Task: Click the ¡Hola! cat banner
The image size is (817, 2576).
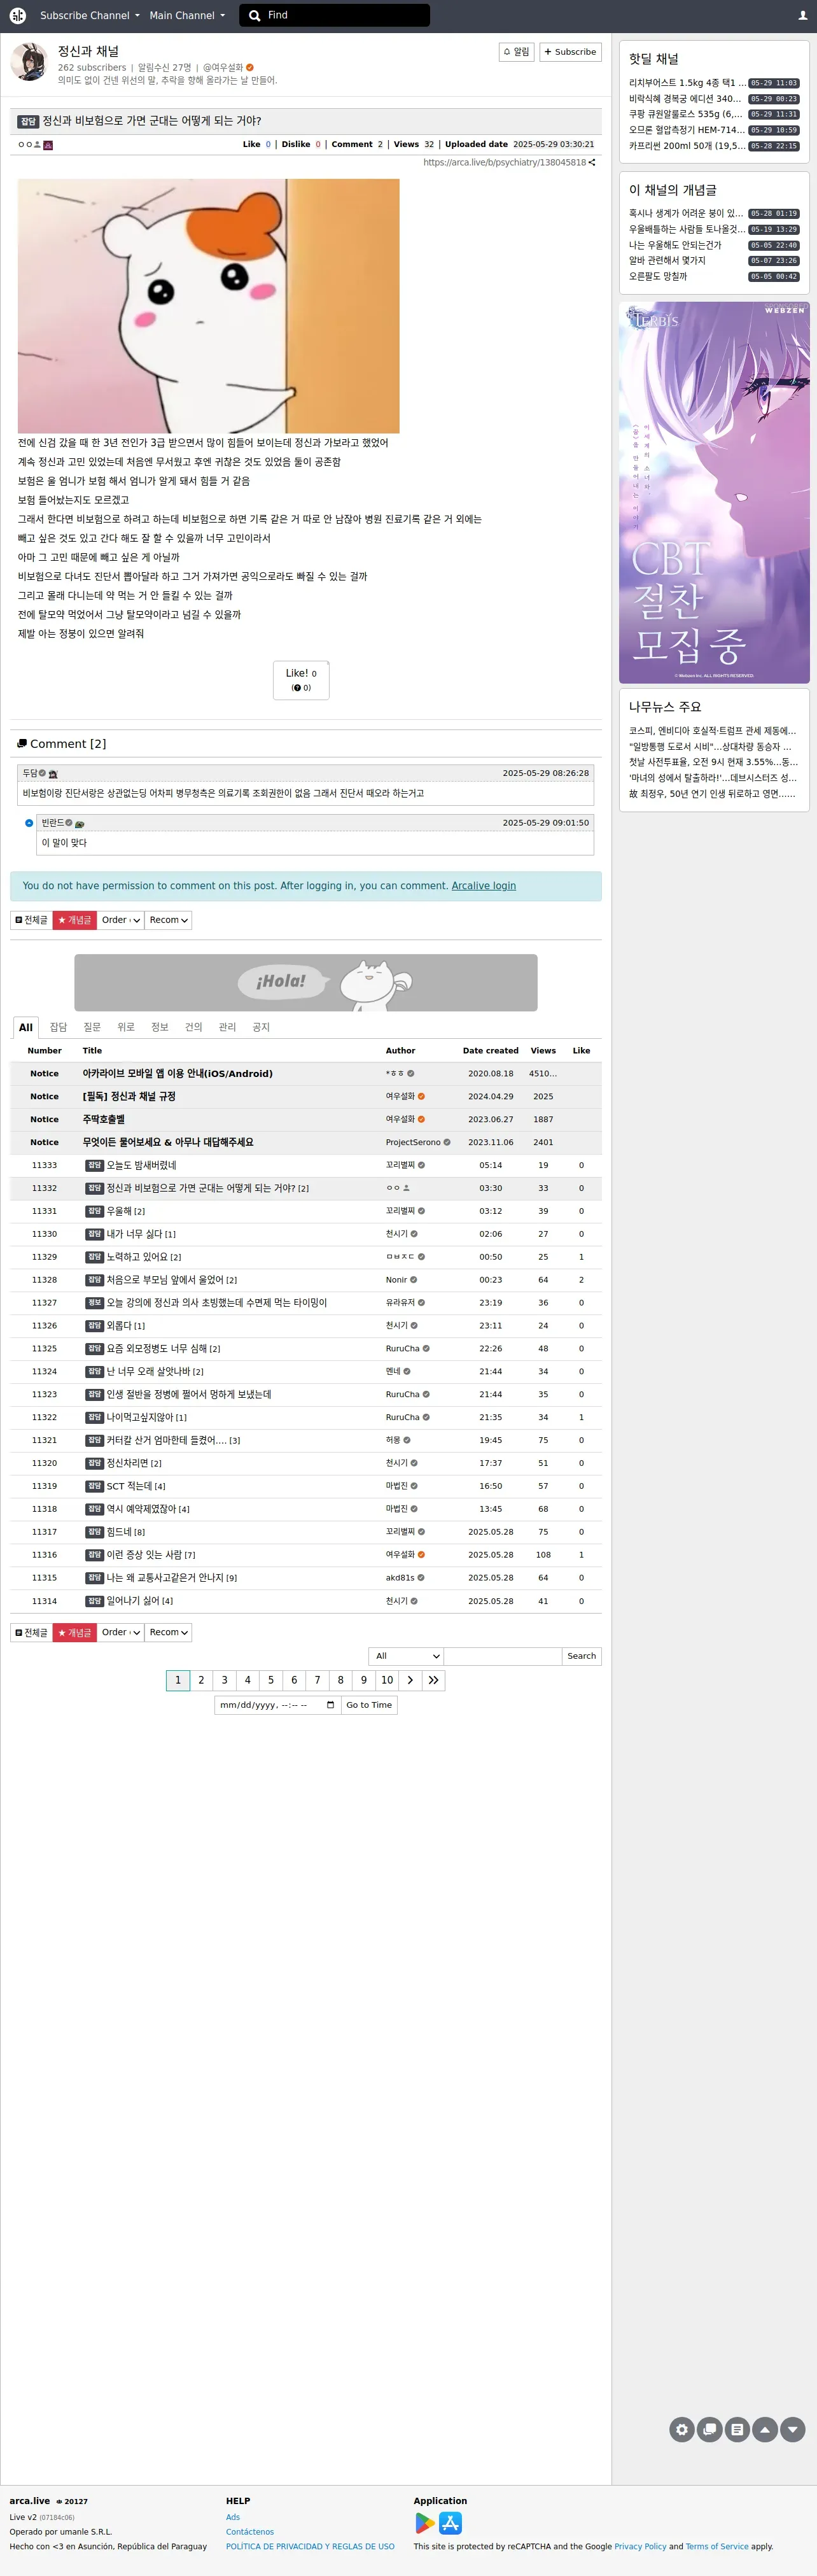Action: pyautogui.click(x=306, y=982)
